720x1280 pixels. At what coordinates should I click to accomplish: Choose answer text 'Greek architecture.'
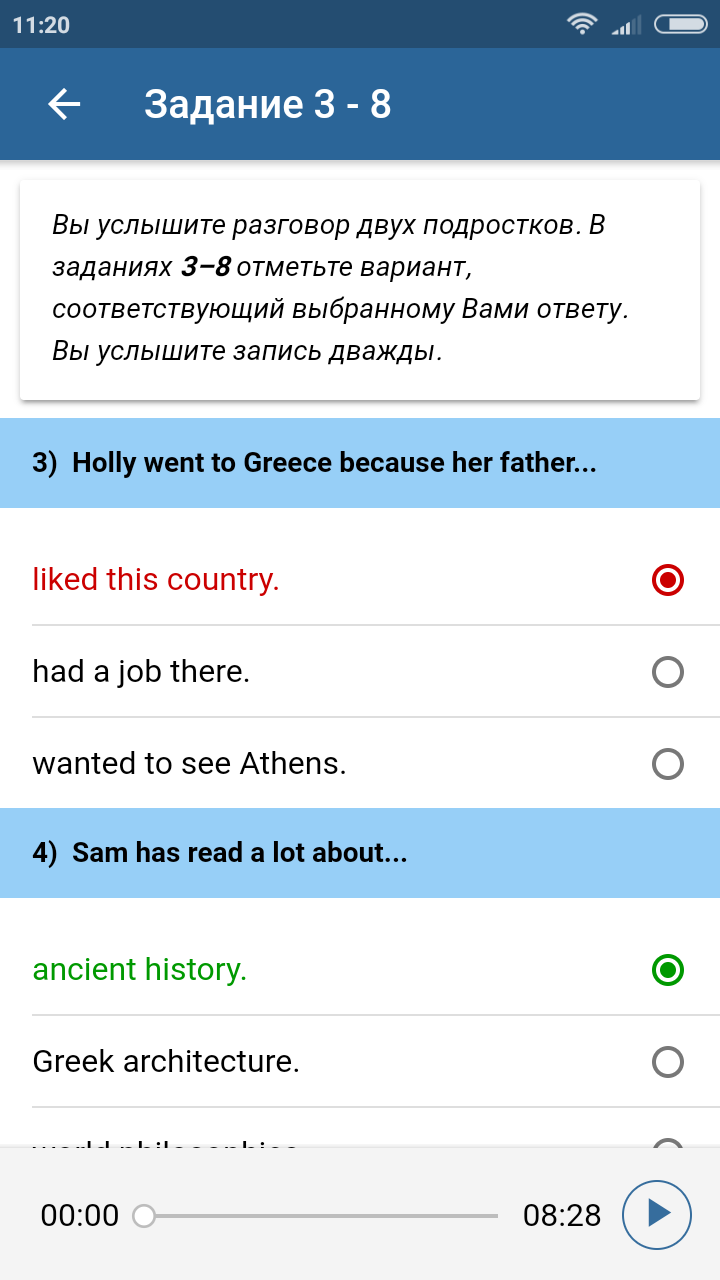[x=166, y=1062]
